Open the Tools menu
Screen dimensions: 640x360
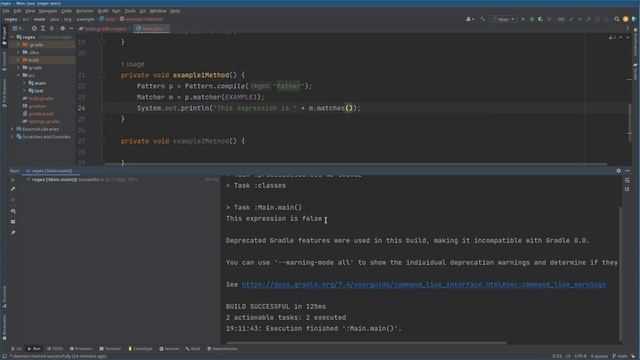[130, 11]
